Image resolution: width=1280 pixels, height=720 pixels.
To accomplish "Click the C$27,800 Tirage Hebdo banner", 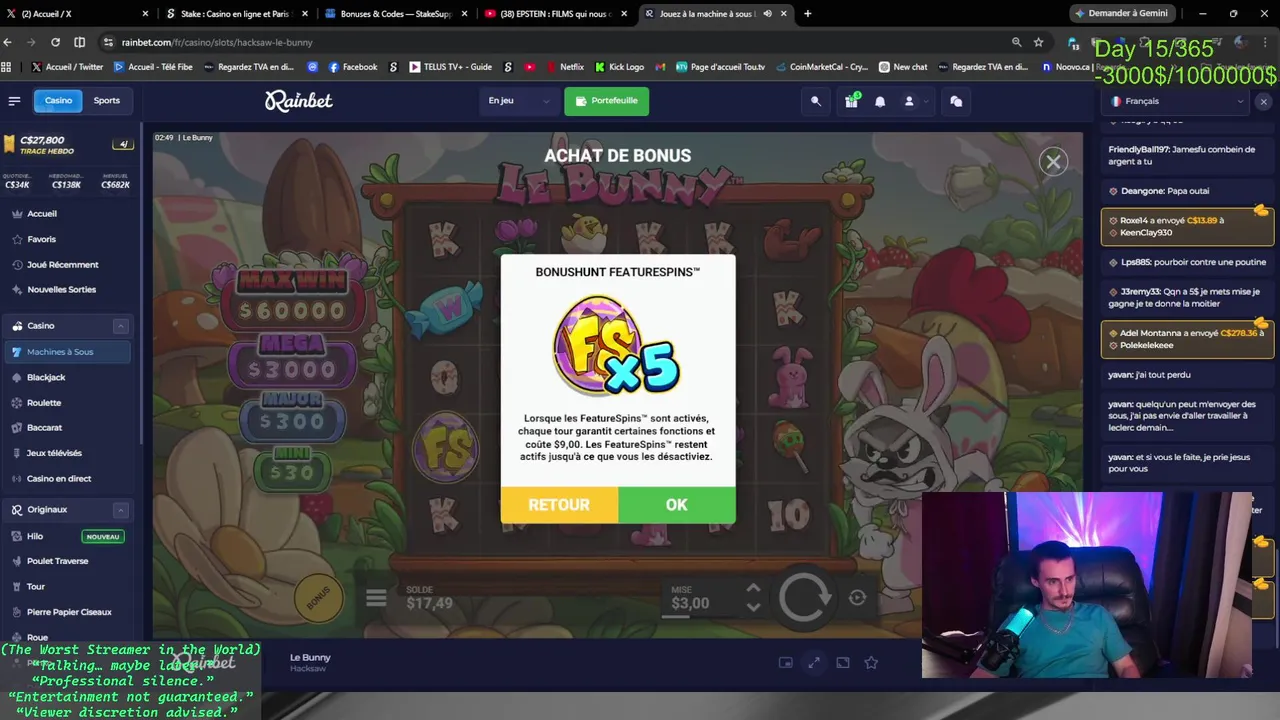I will [x=68, y=145].
